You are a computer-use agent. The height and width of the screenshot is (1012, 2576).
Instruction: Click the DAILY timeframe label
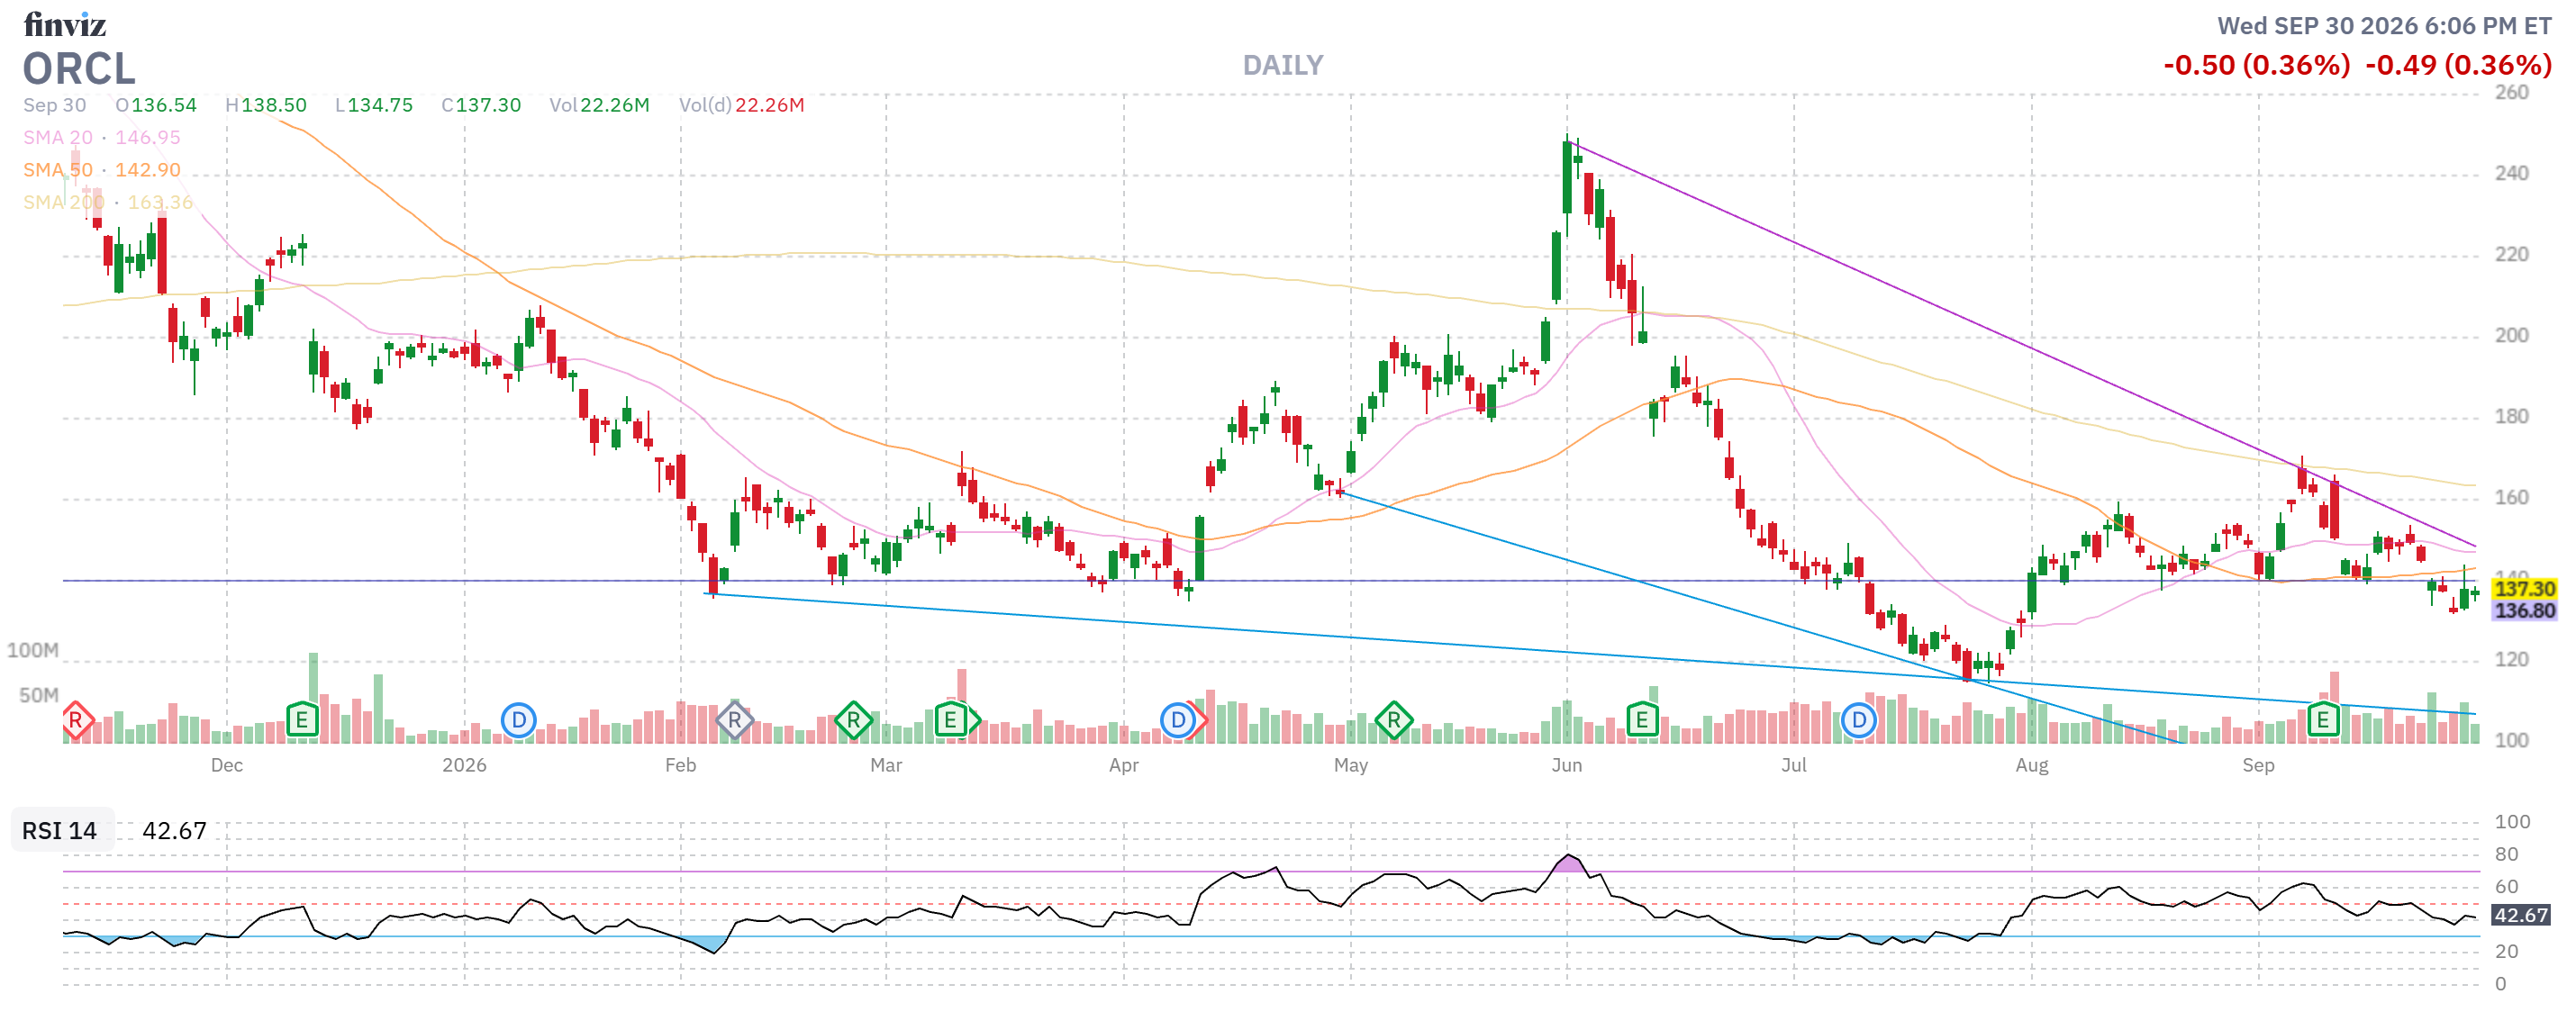tap(1283, 66)
